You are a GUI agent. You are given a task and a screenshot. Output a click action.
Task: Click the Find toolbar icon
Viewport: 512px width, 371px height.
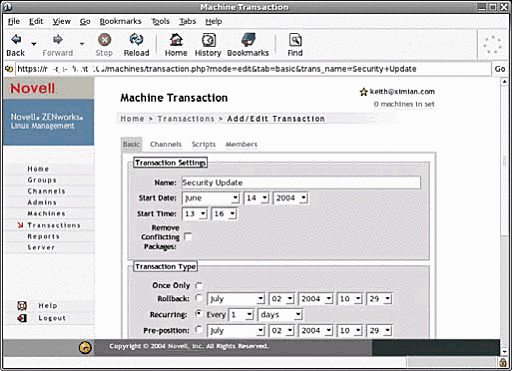295,40
